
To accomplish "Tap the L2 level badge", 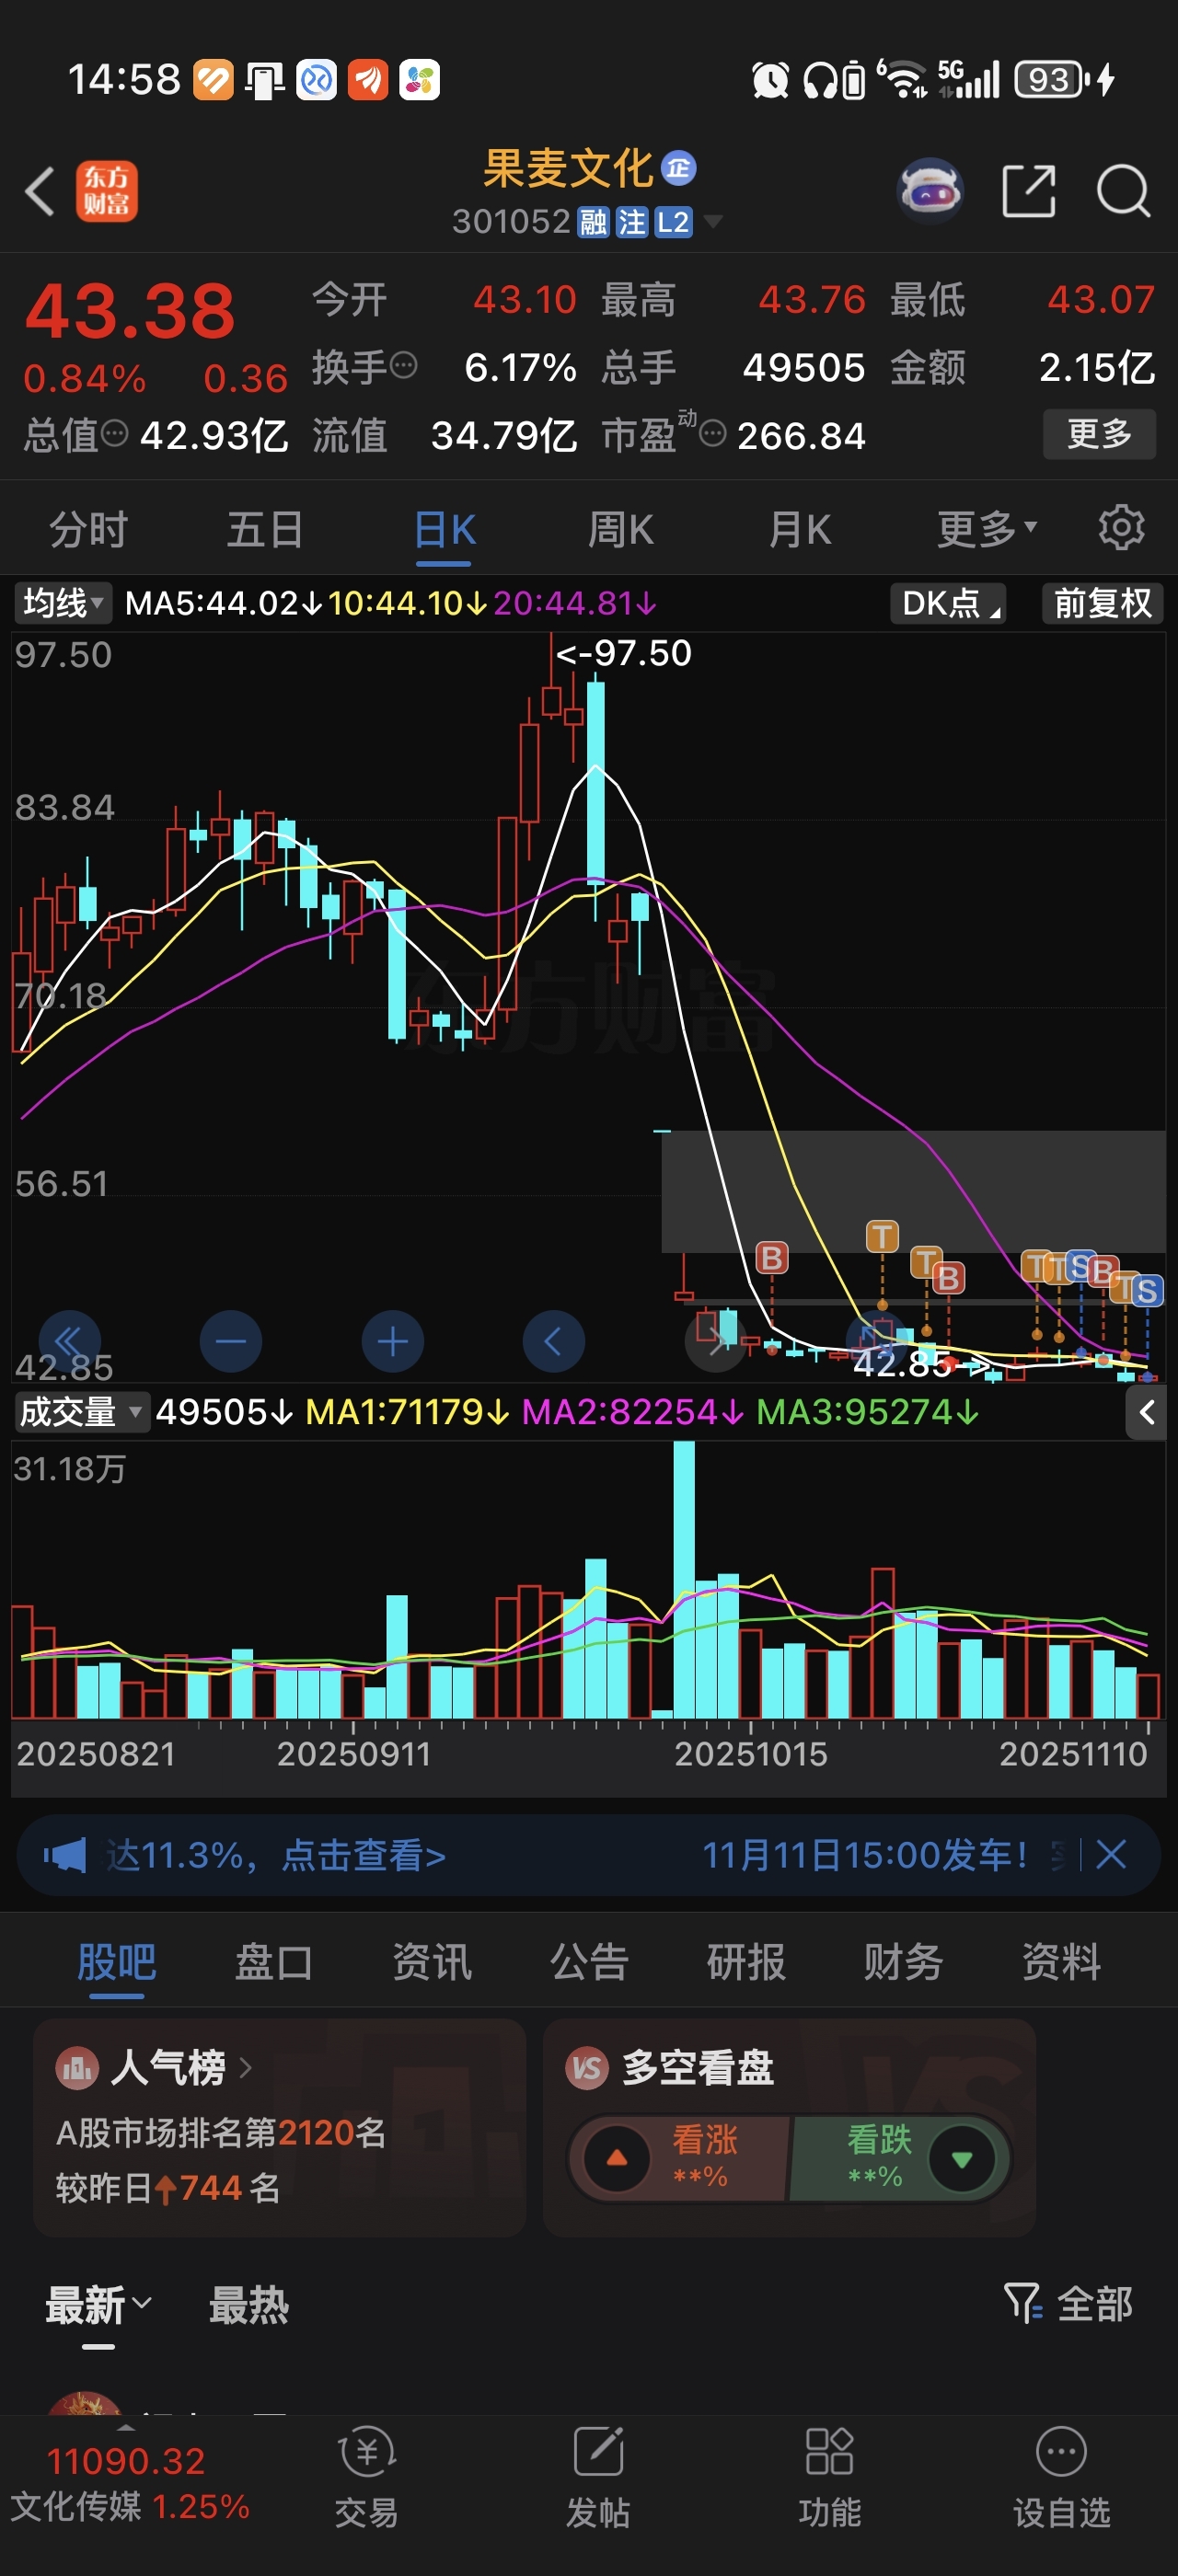I will pos(673,222).
